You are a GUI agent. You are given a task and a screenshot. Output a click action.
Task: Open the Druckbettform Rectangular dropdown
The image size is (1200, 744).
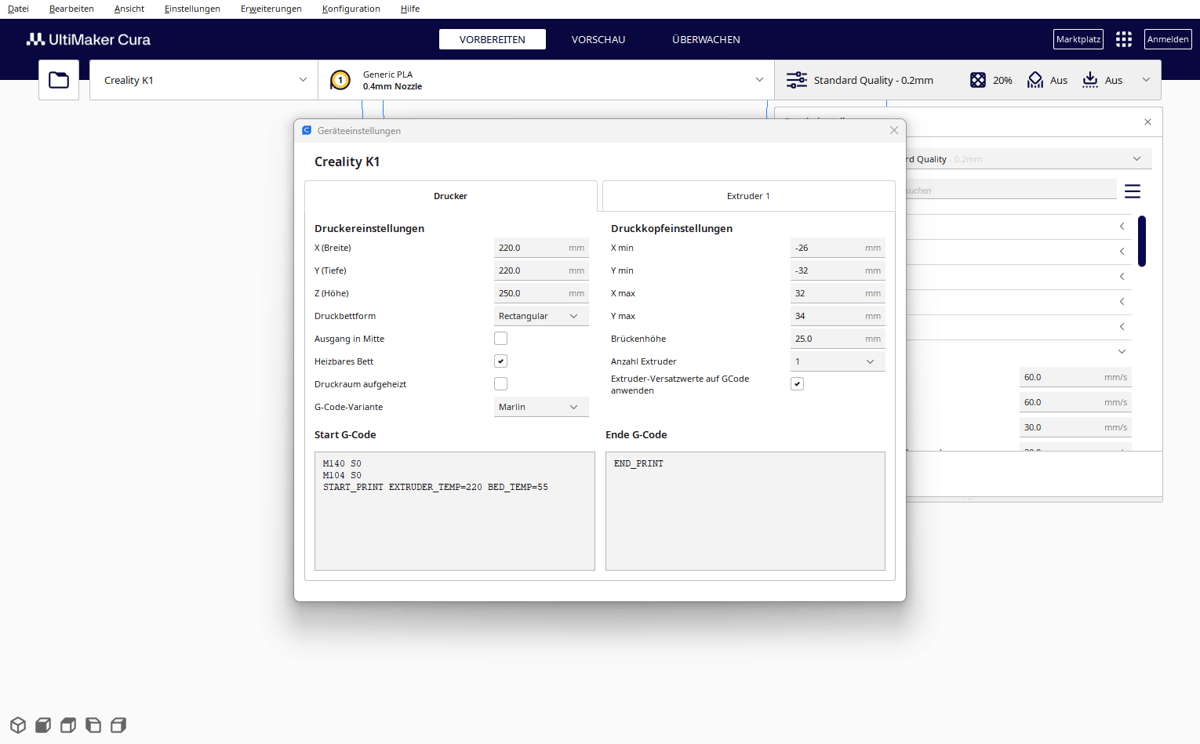tap(541, 316)
